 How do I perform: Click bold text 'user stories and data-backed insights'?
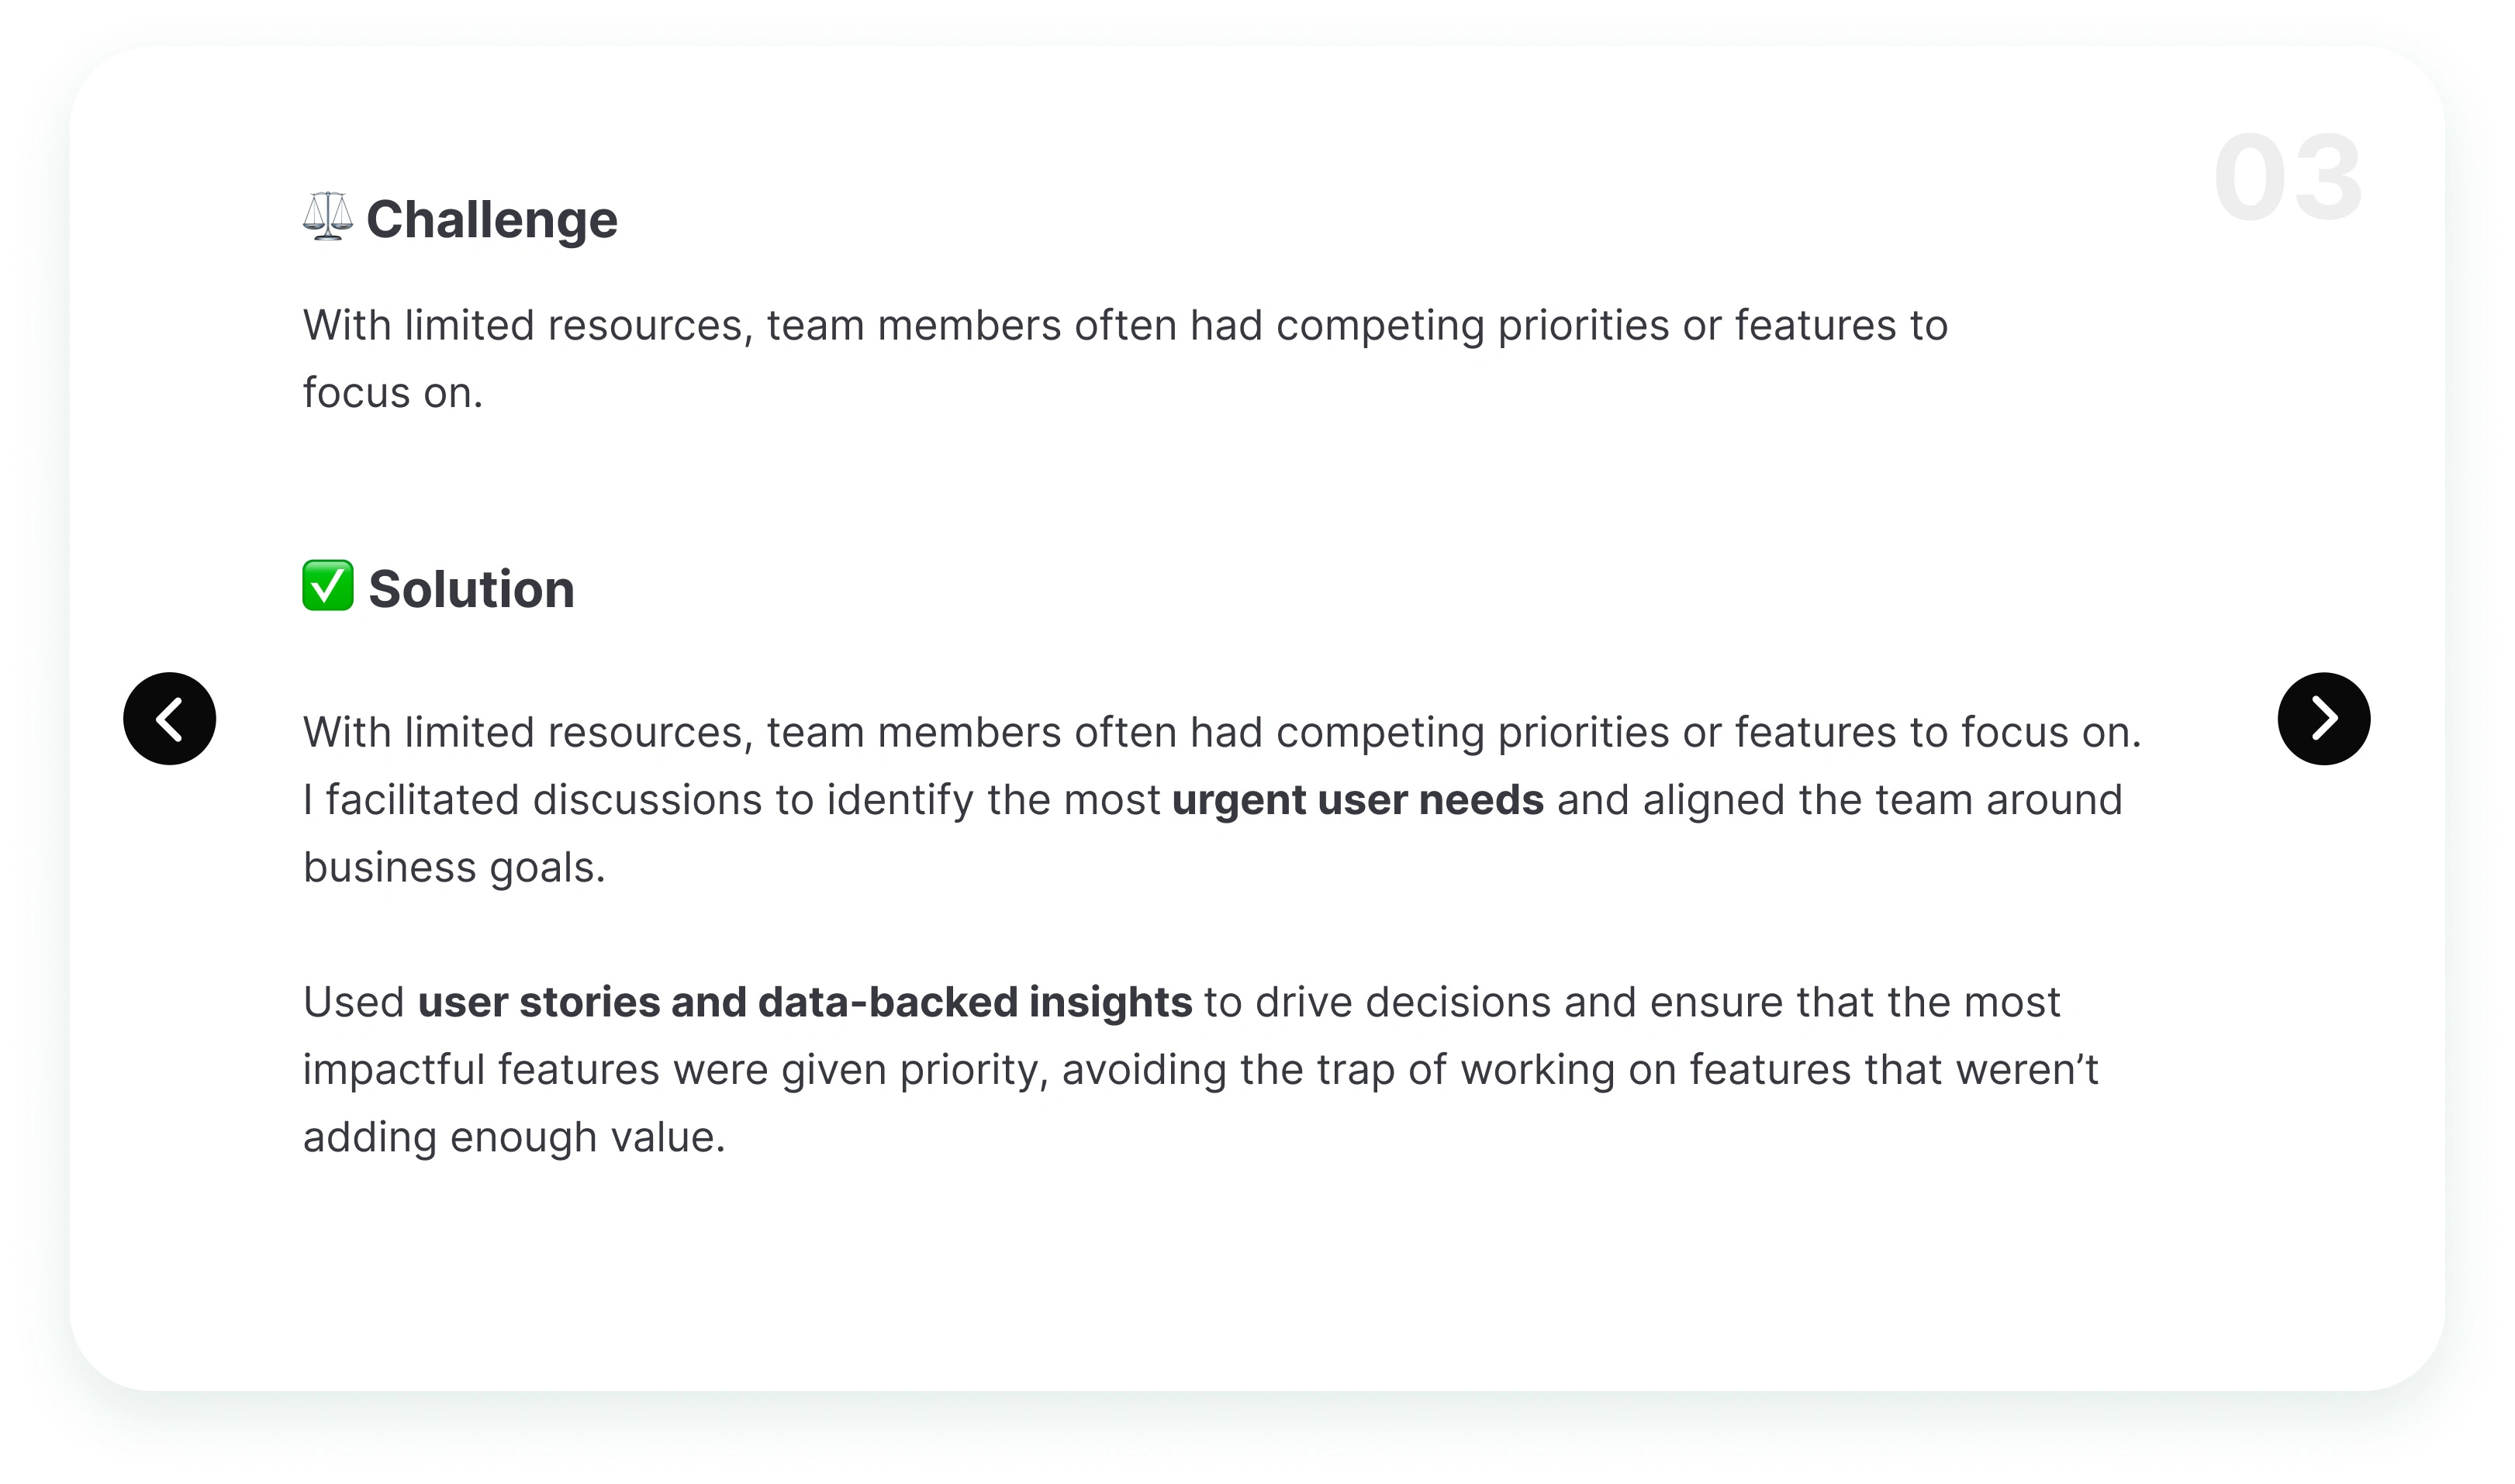[804, 1002]
